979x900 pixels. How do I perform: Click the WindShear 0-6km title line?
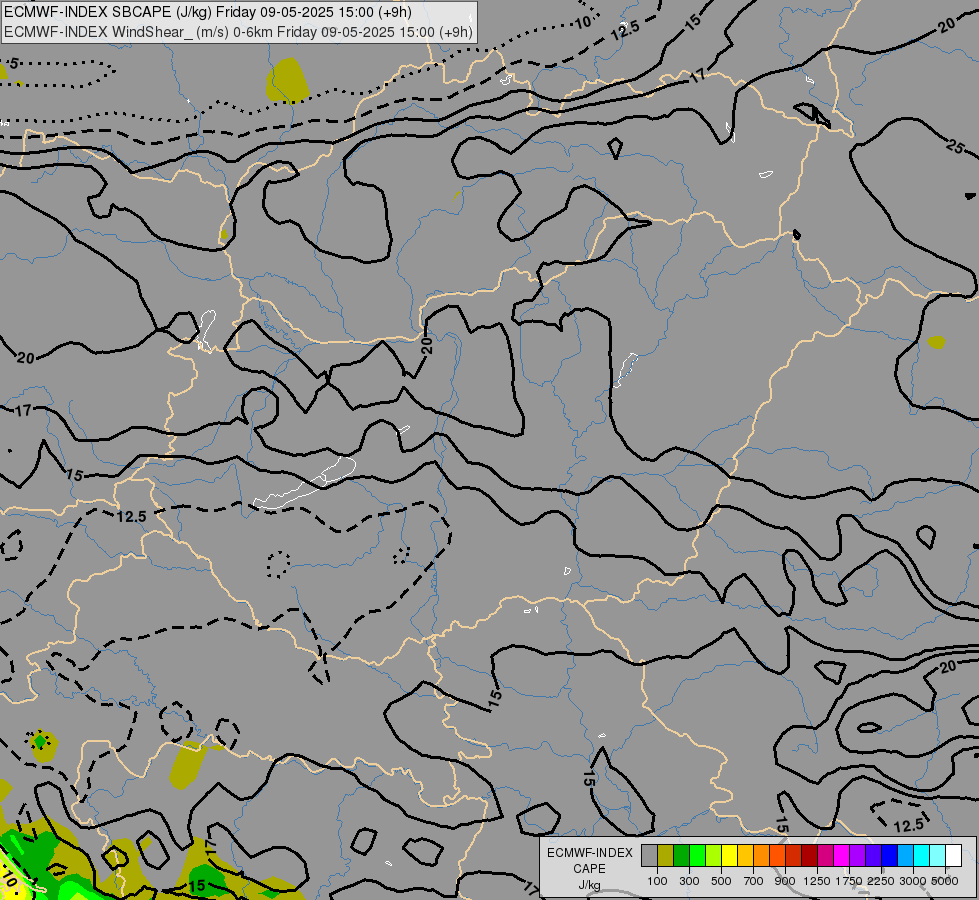tap(239, 32)
